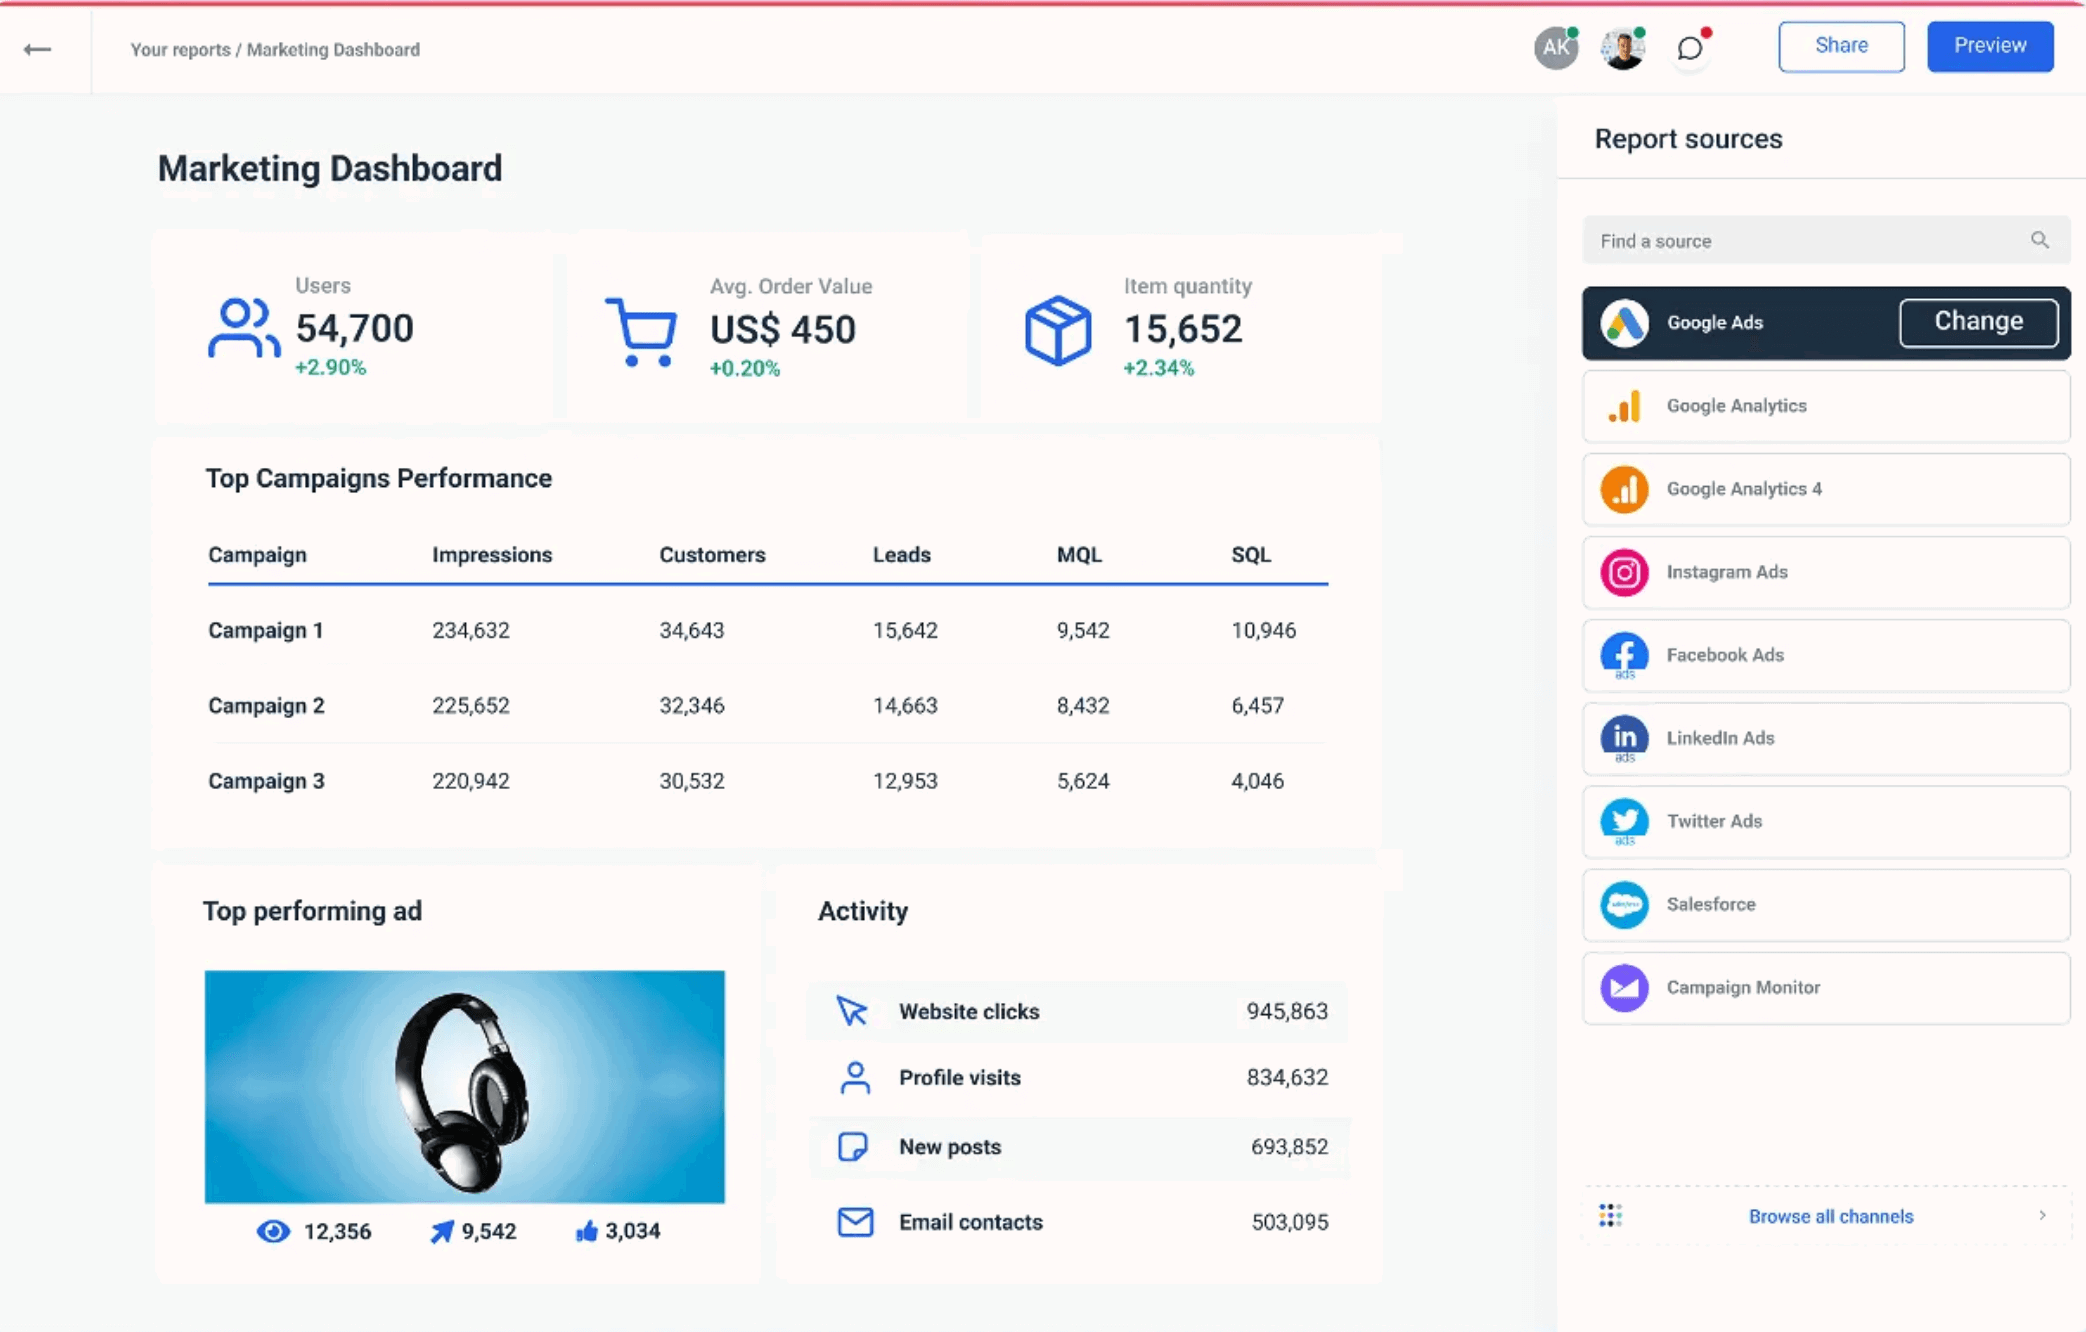Viewport: 2086px width, 1332px height.
Task: Click the Salesforce source icon
Action: coord(1624,904)
